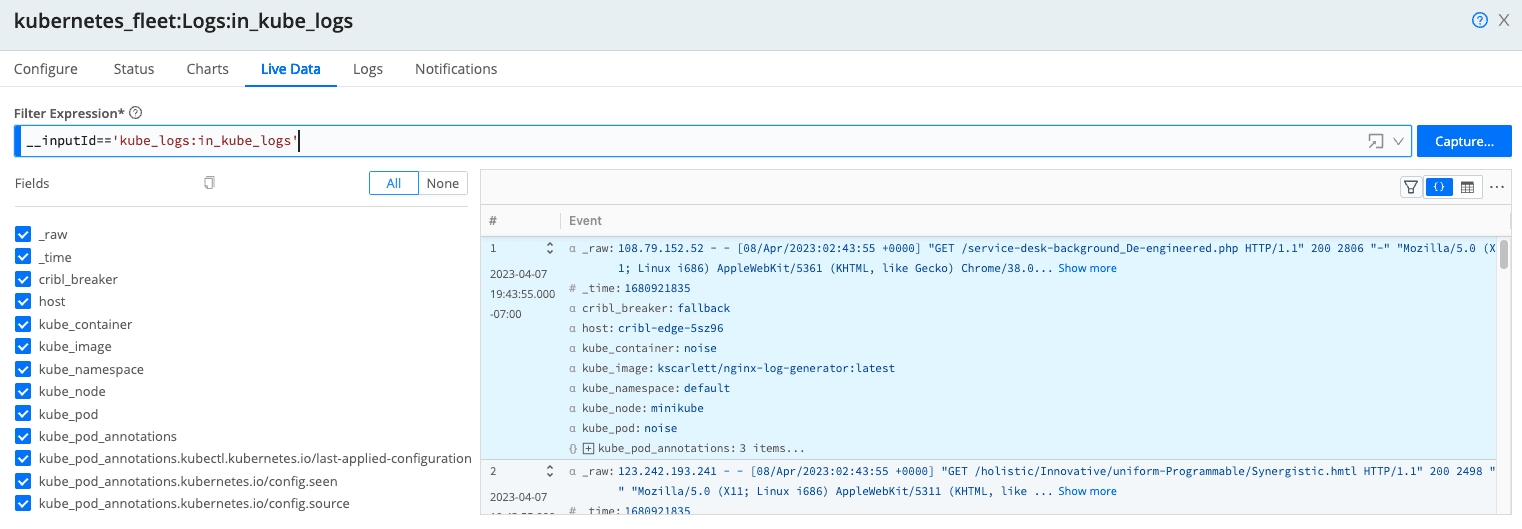The image size is (1522, 529).
Task: Open the filter expression history dropdown
Action: 1399,142
